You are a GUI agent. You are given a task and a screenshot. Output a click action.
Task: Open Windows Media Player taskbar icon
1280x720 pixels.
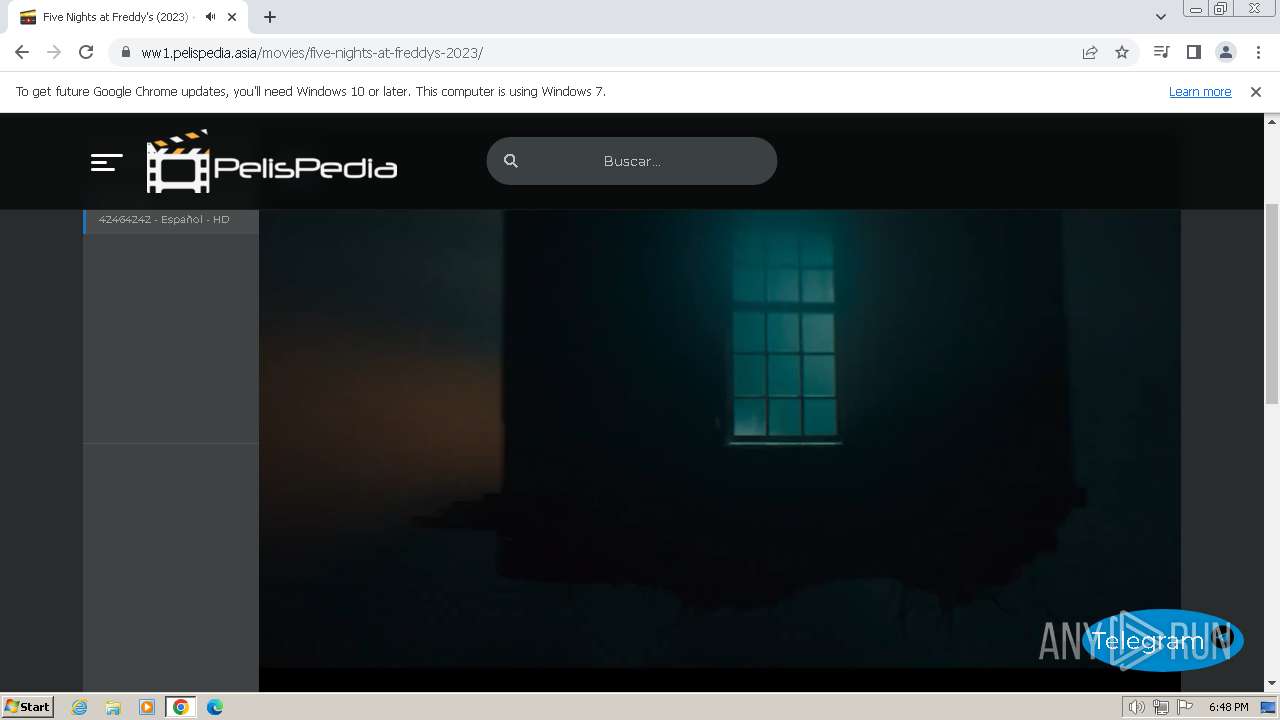pyautogui.click(x=147, y=707)
